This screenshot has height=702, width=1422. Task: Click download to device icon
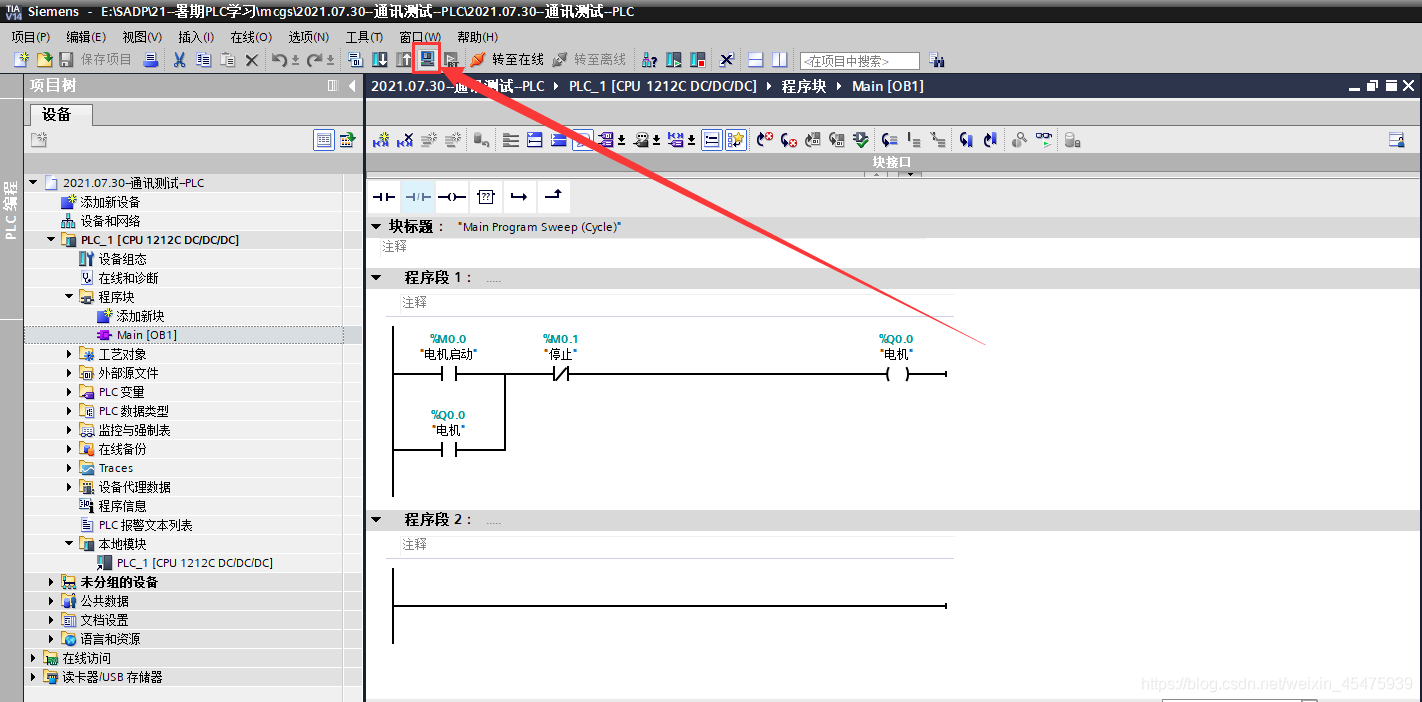tap(380, 60)
